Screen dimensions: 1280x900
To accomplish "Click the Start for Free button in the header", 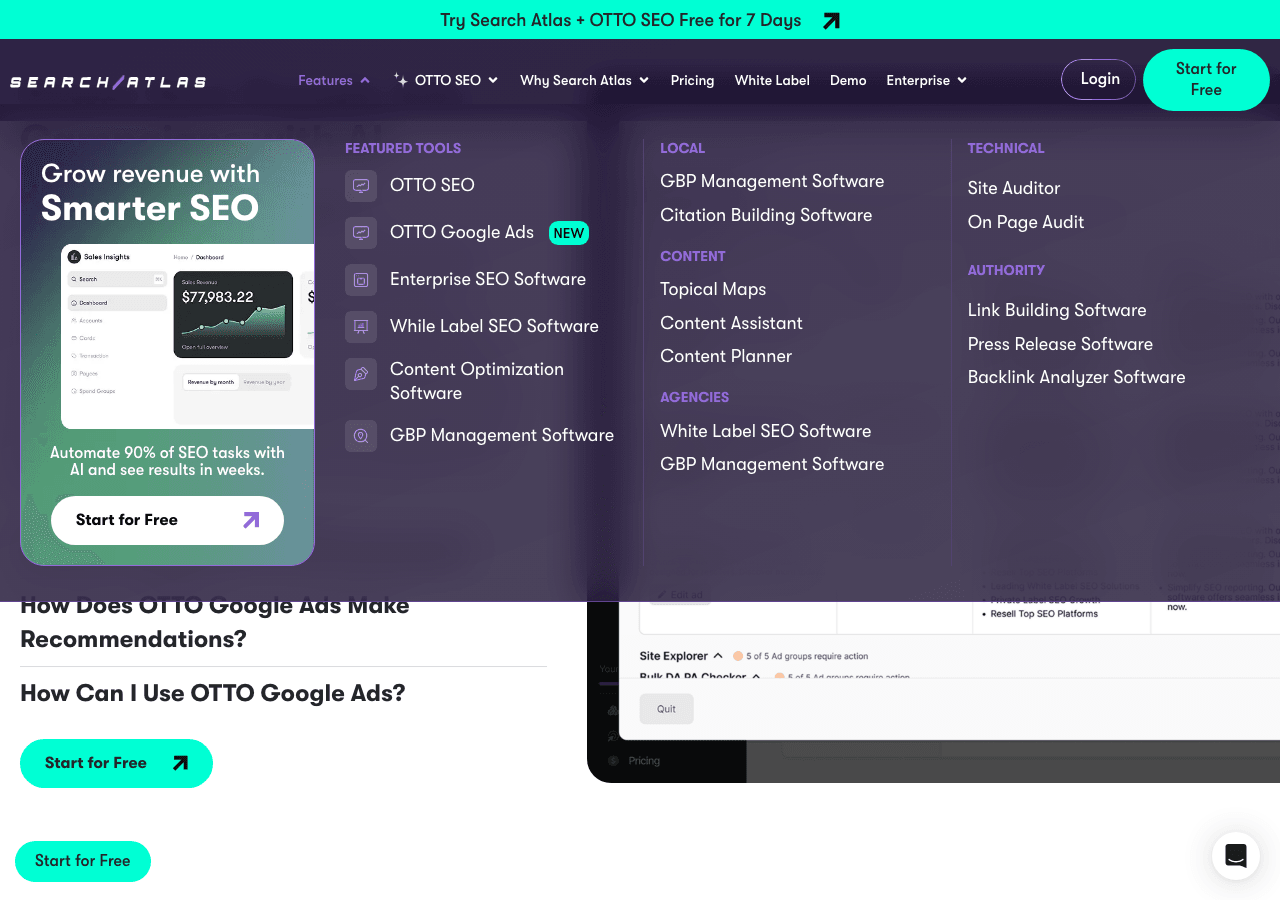I will point(1206,80).
